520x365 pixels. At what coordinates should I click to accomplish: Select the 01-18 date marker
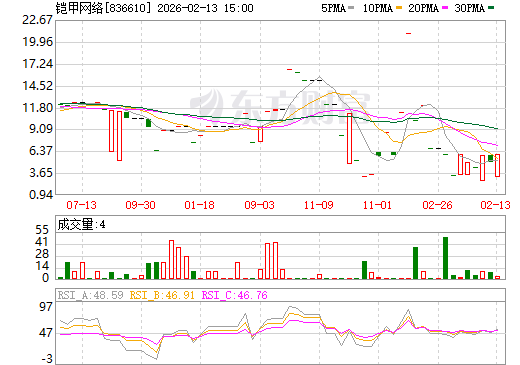coord(199,205)
